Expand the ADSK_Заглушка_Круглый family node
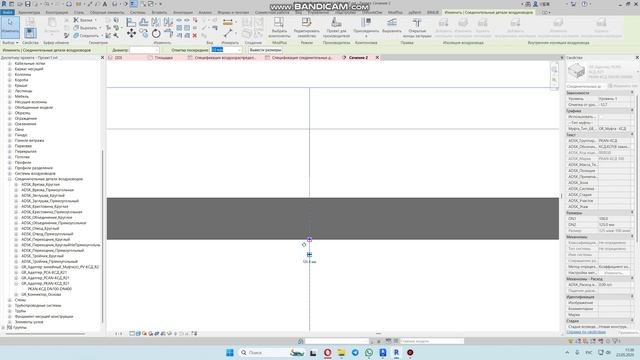Screen dimensions: 640x360 point(16,196)
